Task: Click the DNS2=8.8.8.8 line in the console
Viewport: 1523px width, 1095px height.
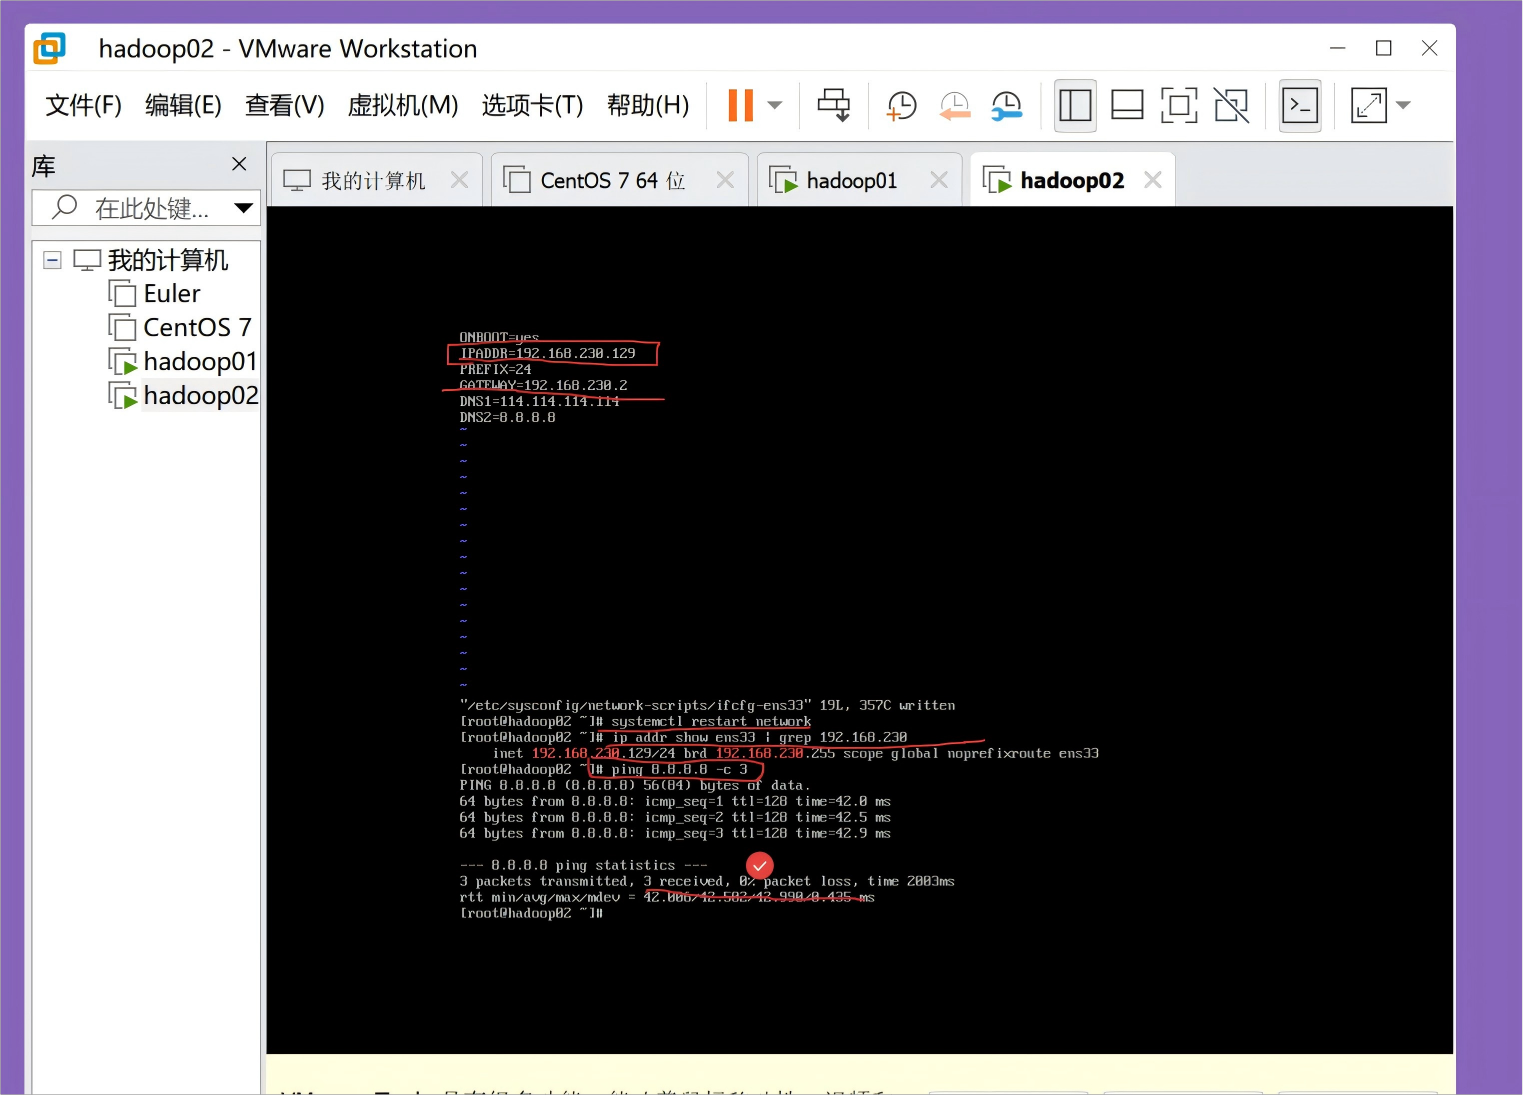Action: pyautogui.click(x=507, y=417)
